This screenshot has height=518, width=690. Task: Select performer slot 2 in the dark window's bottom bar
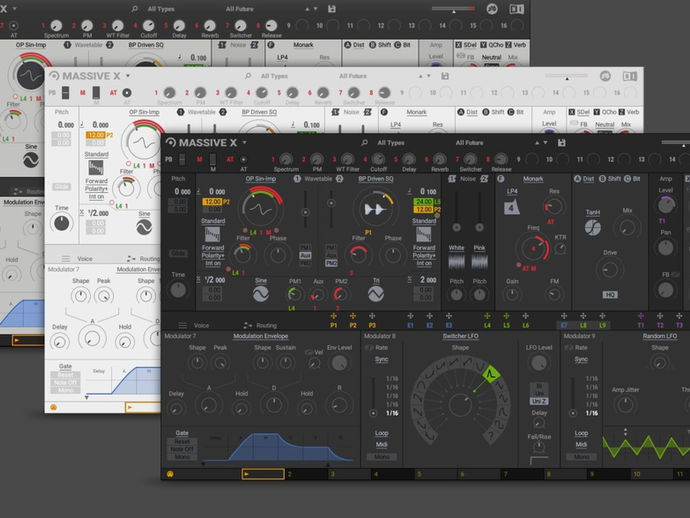point(307,474)
